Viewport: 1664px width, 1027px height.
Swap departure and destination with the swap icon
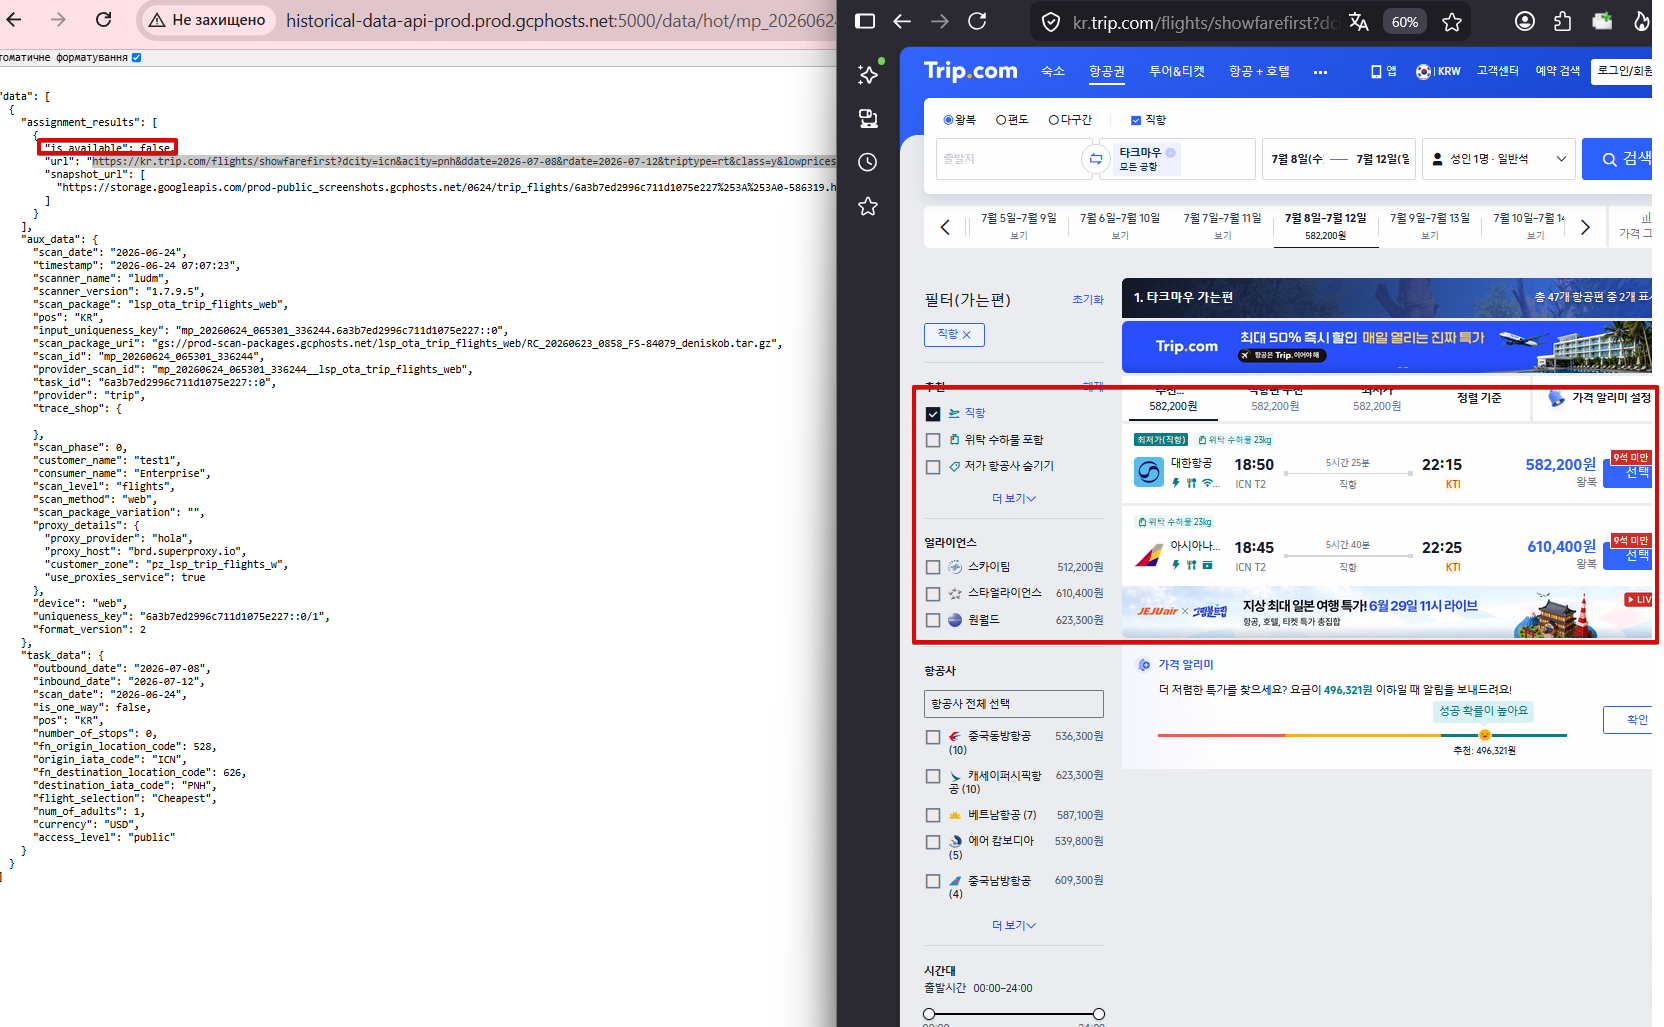coord(1096,159)
